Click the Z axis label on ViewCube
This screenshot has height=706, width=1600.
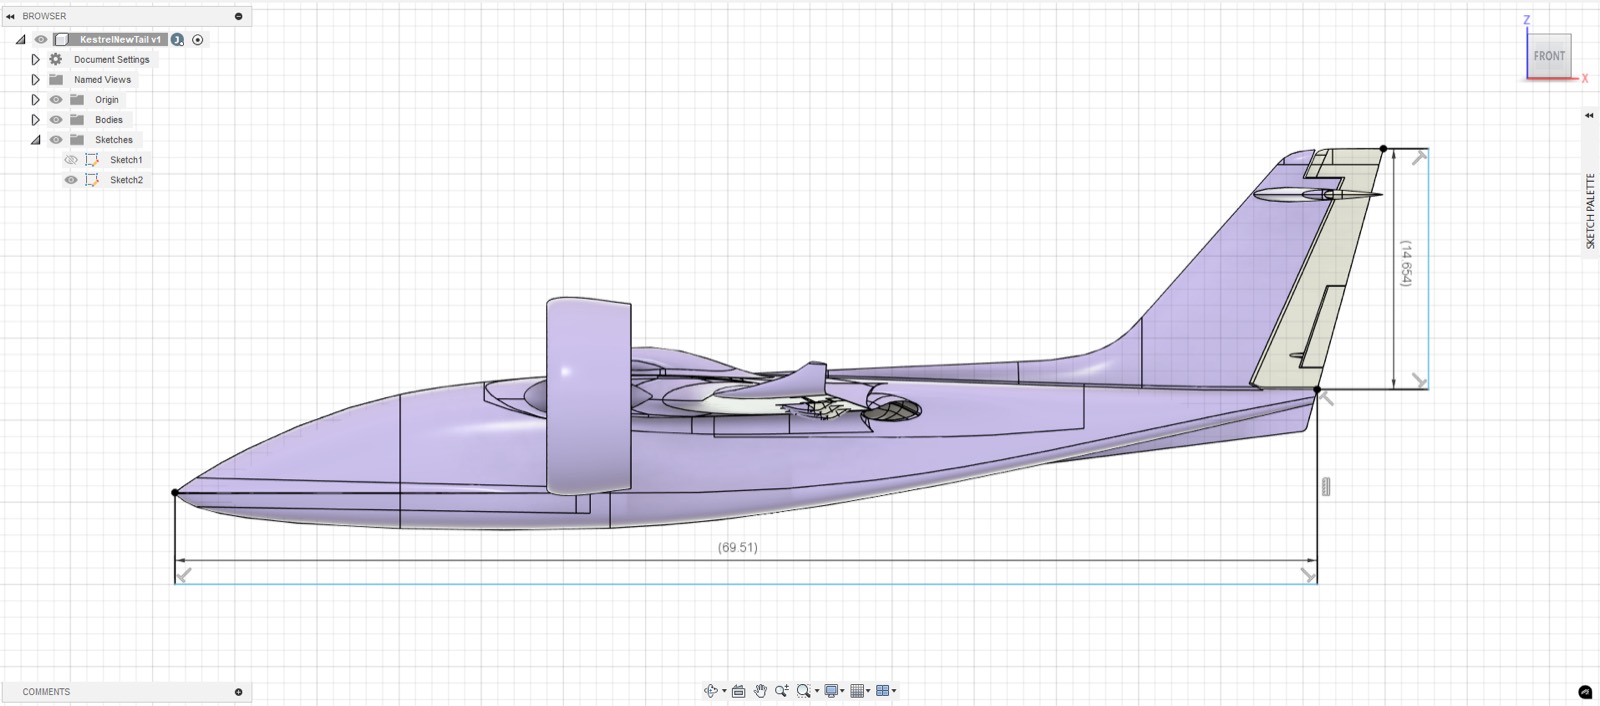tap(1526, 20)
